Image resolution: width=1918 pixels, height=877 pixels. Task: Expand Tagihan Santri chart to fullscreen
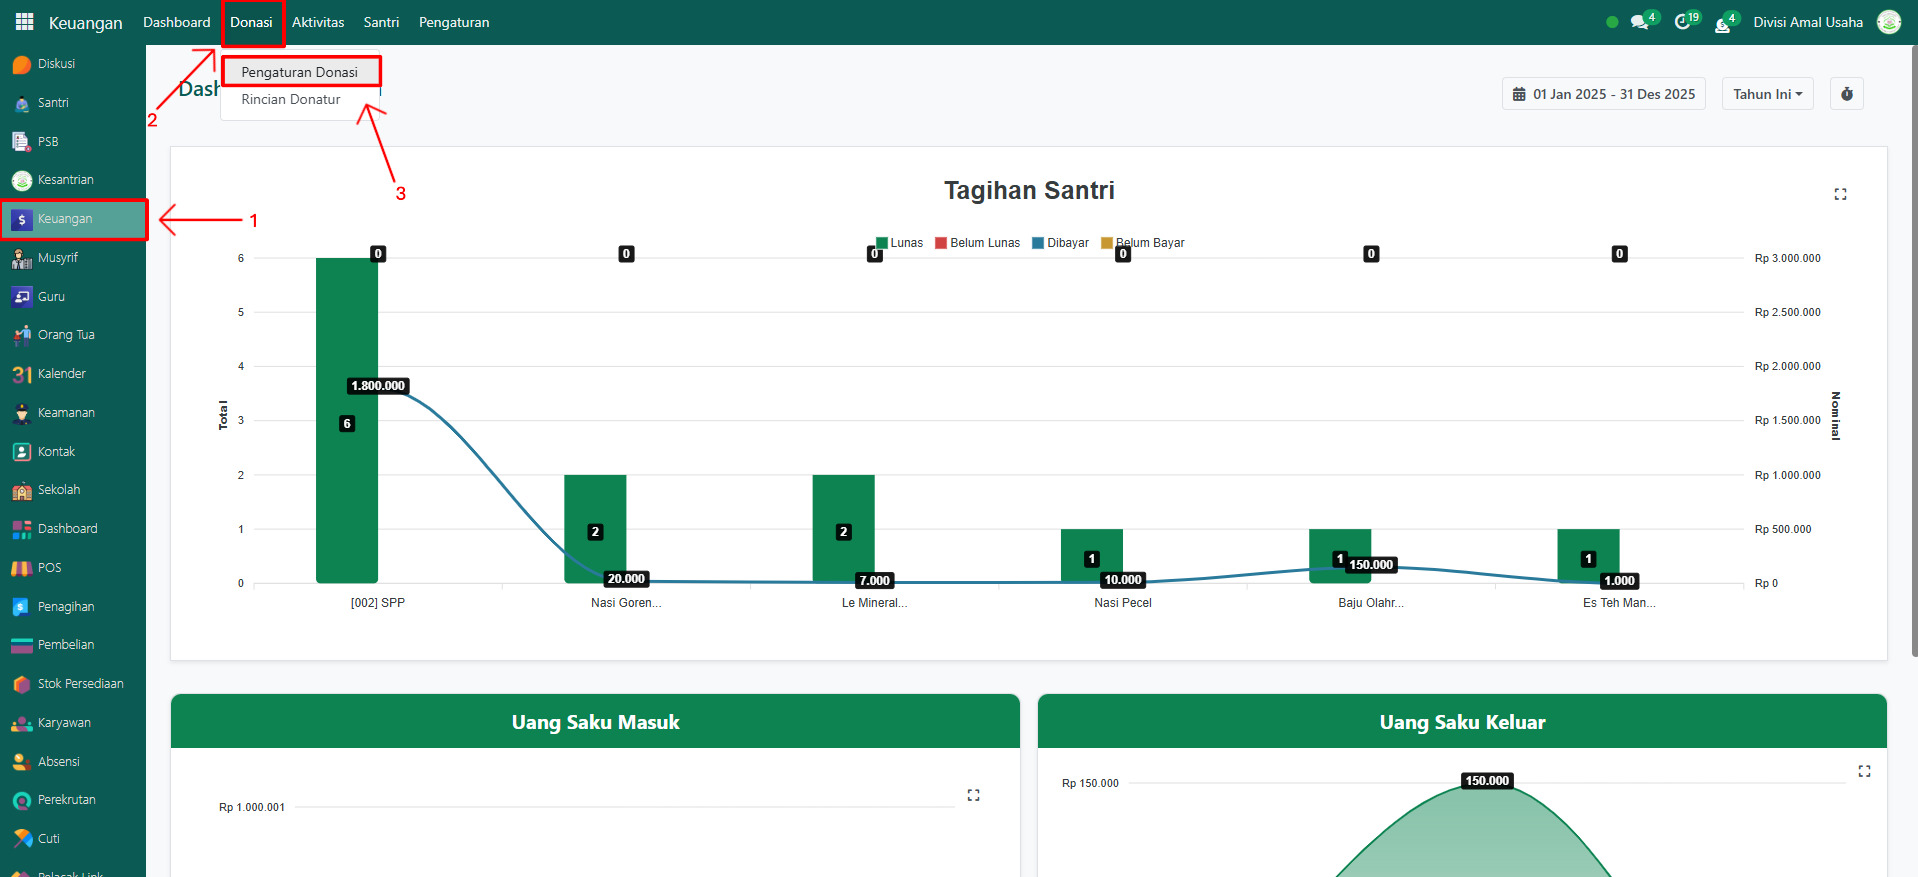click(1840, 194)
